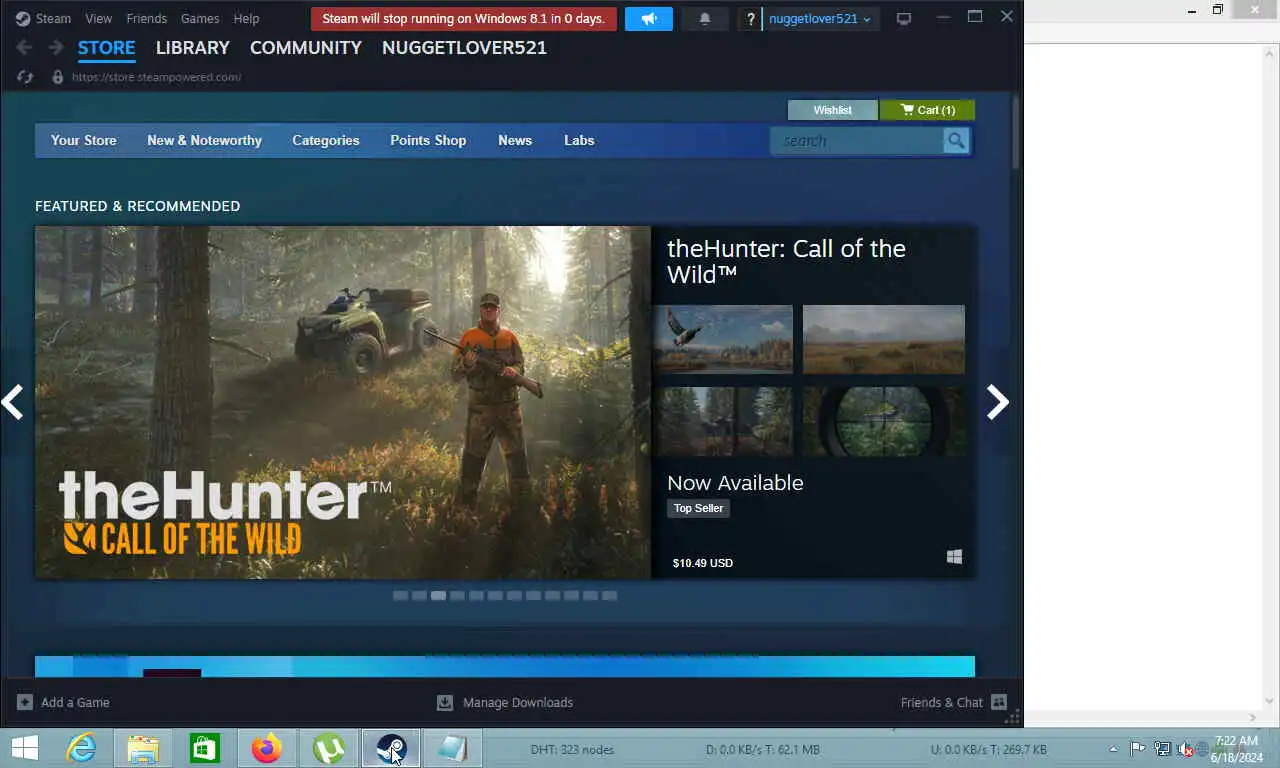
Task: Click Add a Game label
Action: 75,702
